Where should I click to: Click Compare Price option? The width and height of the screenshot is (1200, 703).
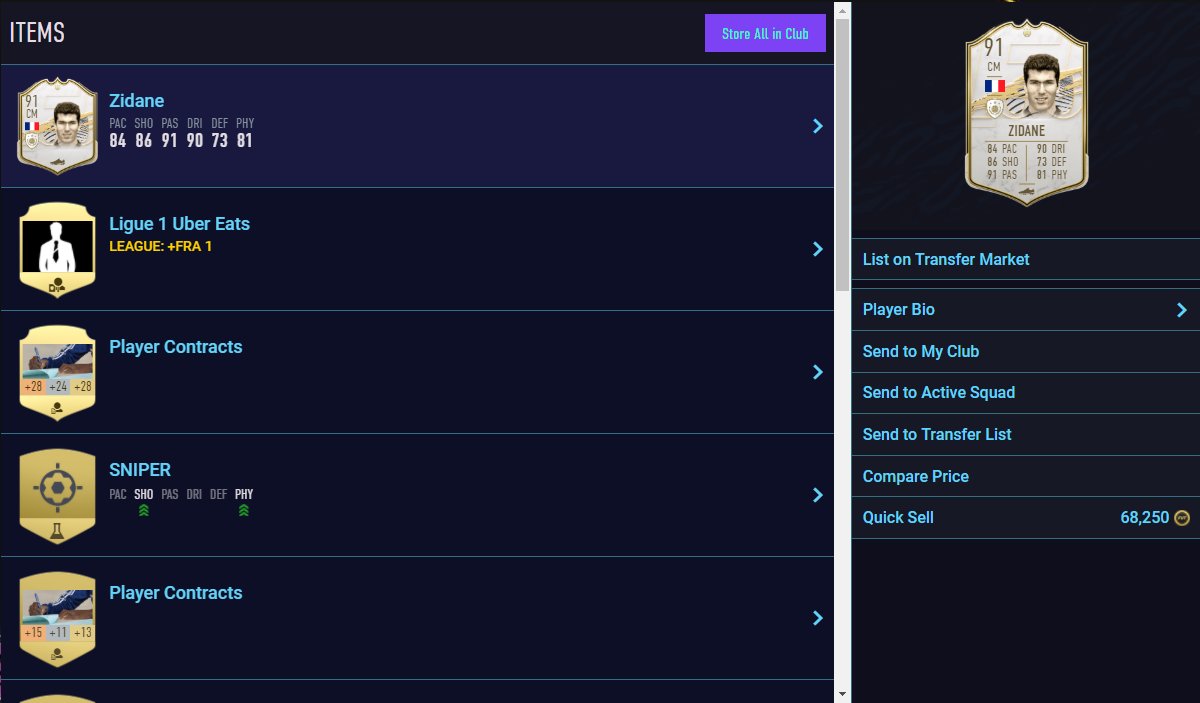pyautogui.click(x=1025, y=476)
